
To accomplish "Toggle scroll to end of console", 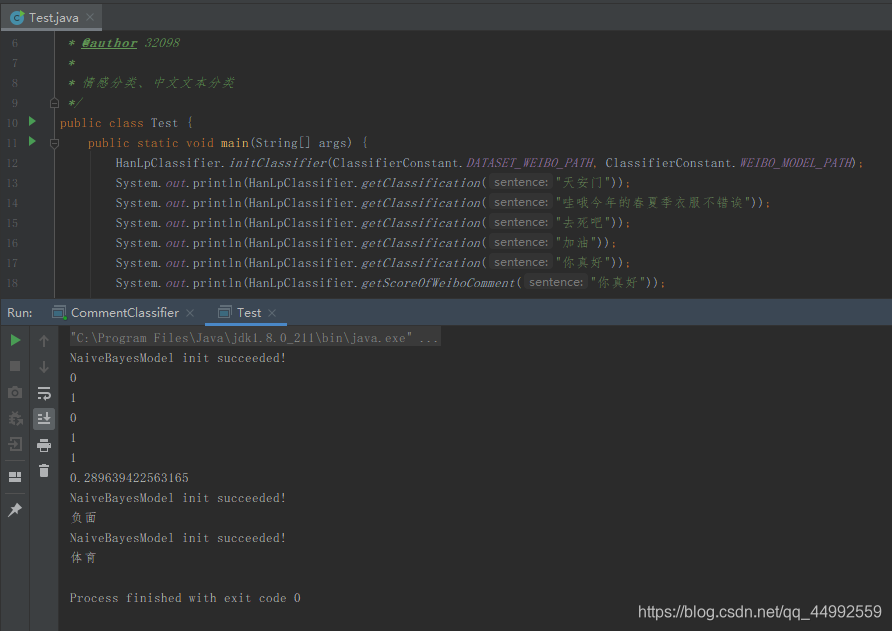I will point(44,419).
